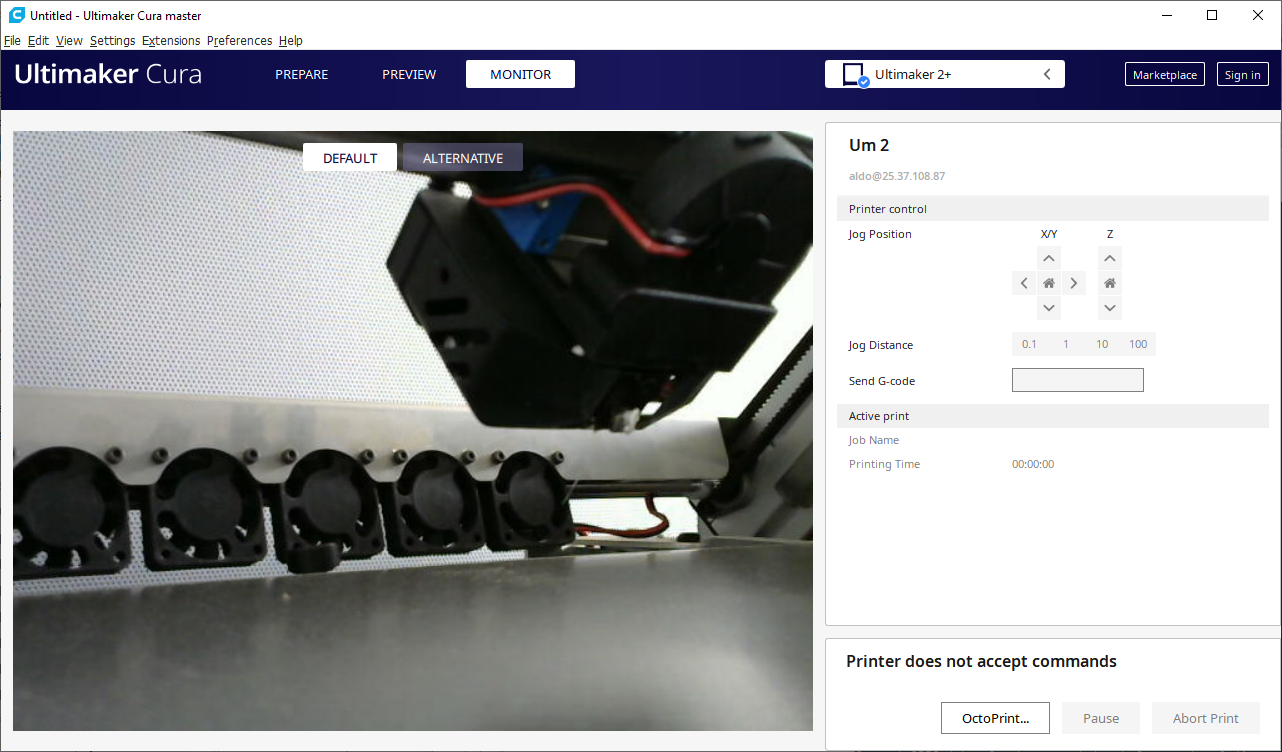Jog the print head downward in Y
Screen dimensions: 1282x752
point(1048,308)
